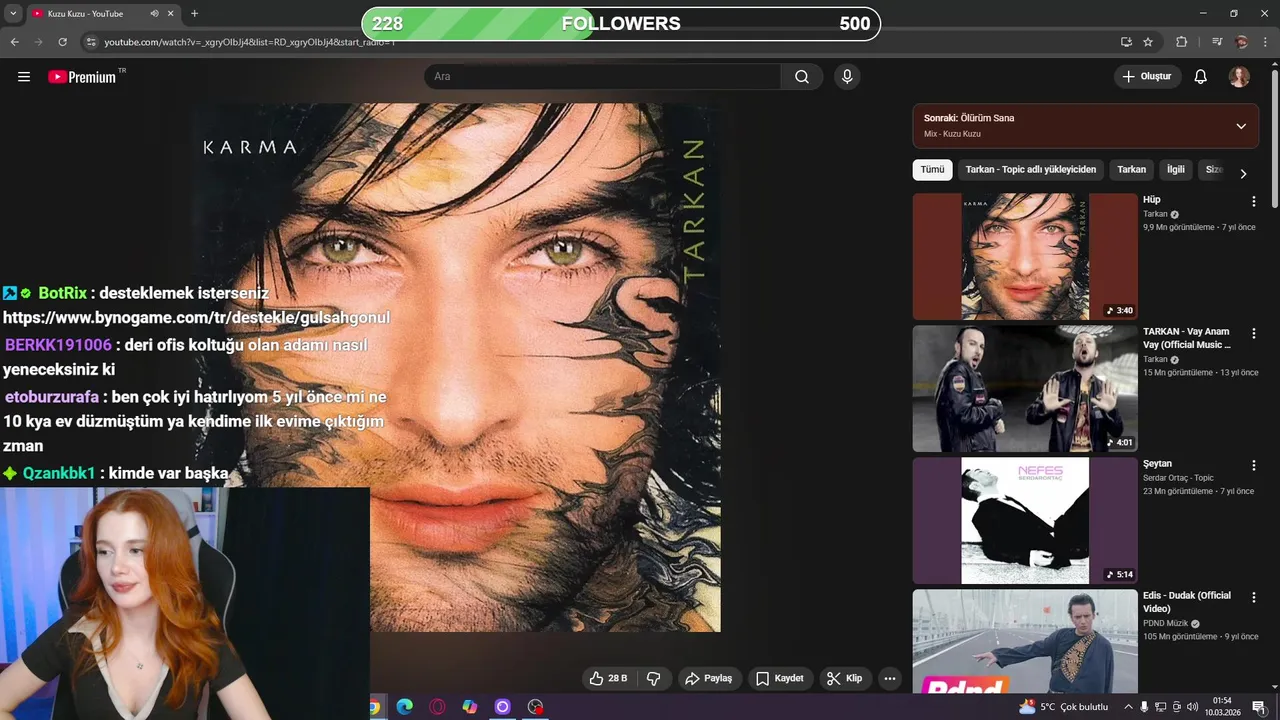Image resolution: width=1280 pixels, height=720 pixels.
Task: Expand the Sonraki: Ölürüm Sana playlist panel
Action: 1241,126
